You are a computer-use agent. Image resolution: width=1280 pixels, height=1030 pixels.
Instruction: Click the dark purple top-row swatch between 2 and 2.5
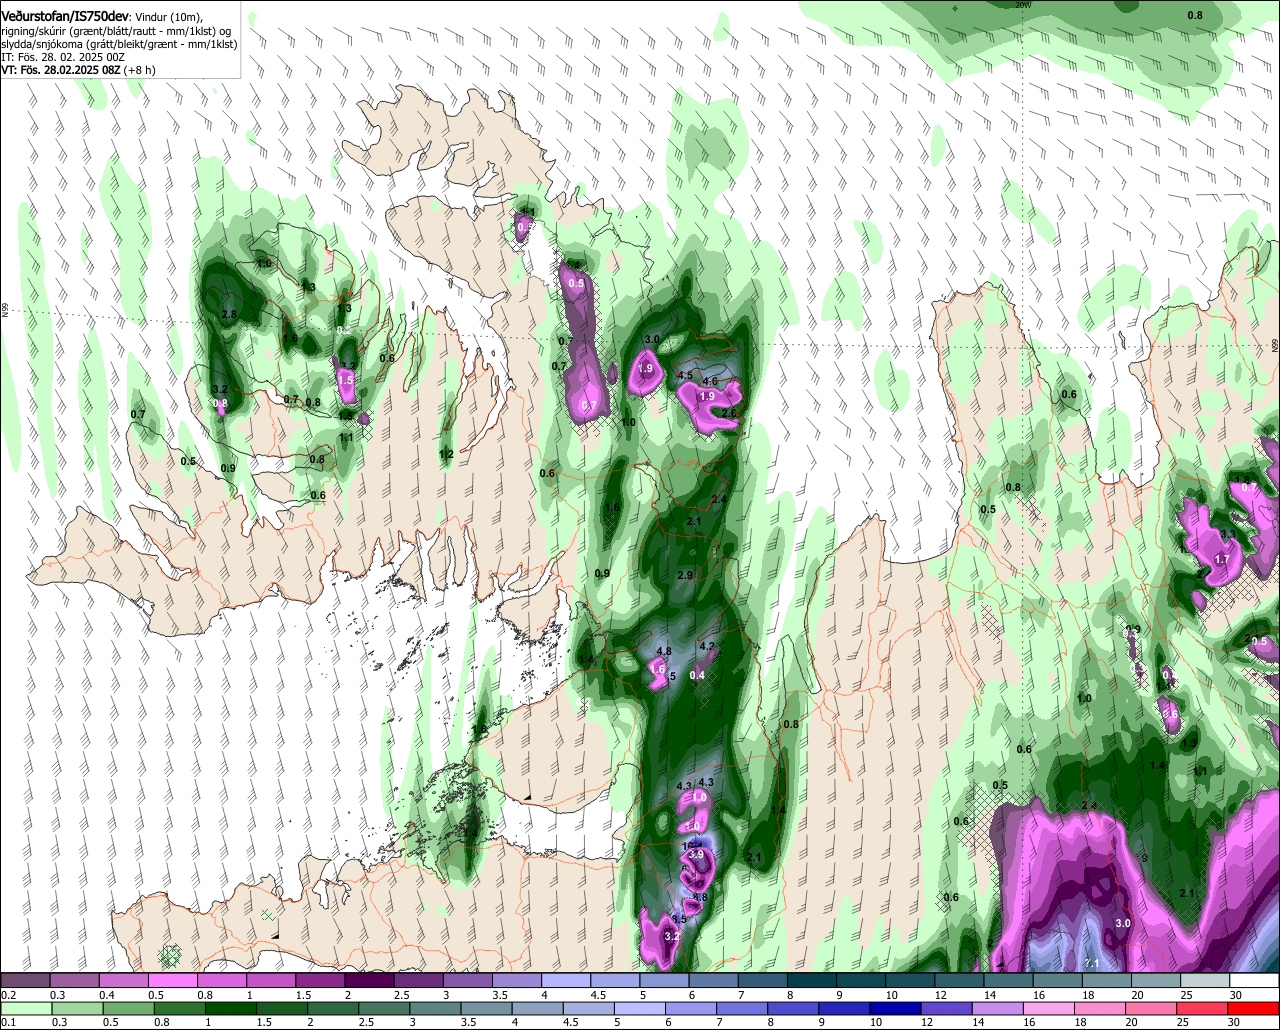pos(368,981)
